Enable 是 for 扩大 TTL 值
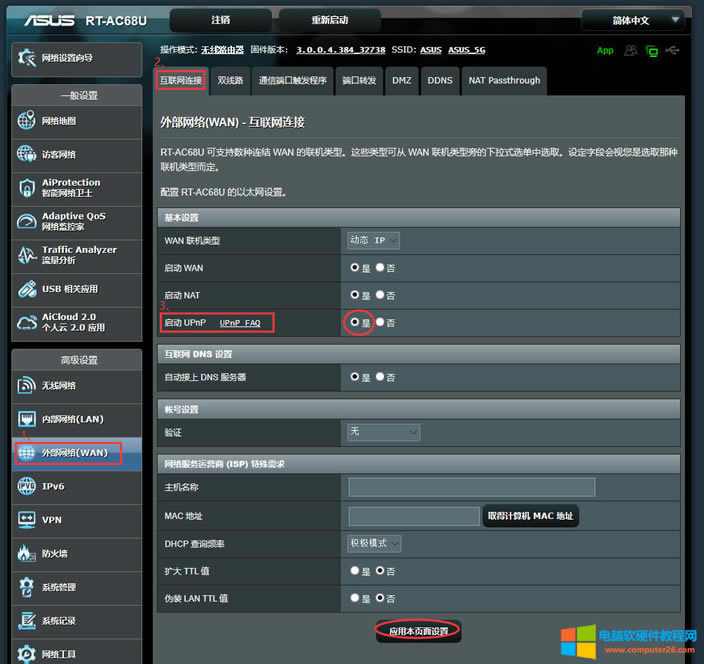Image resolution: width=704 pixels, height=664 pixels. 355,570
